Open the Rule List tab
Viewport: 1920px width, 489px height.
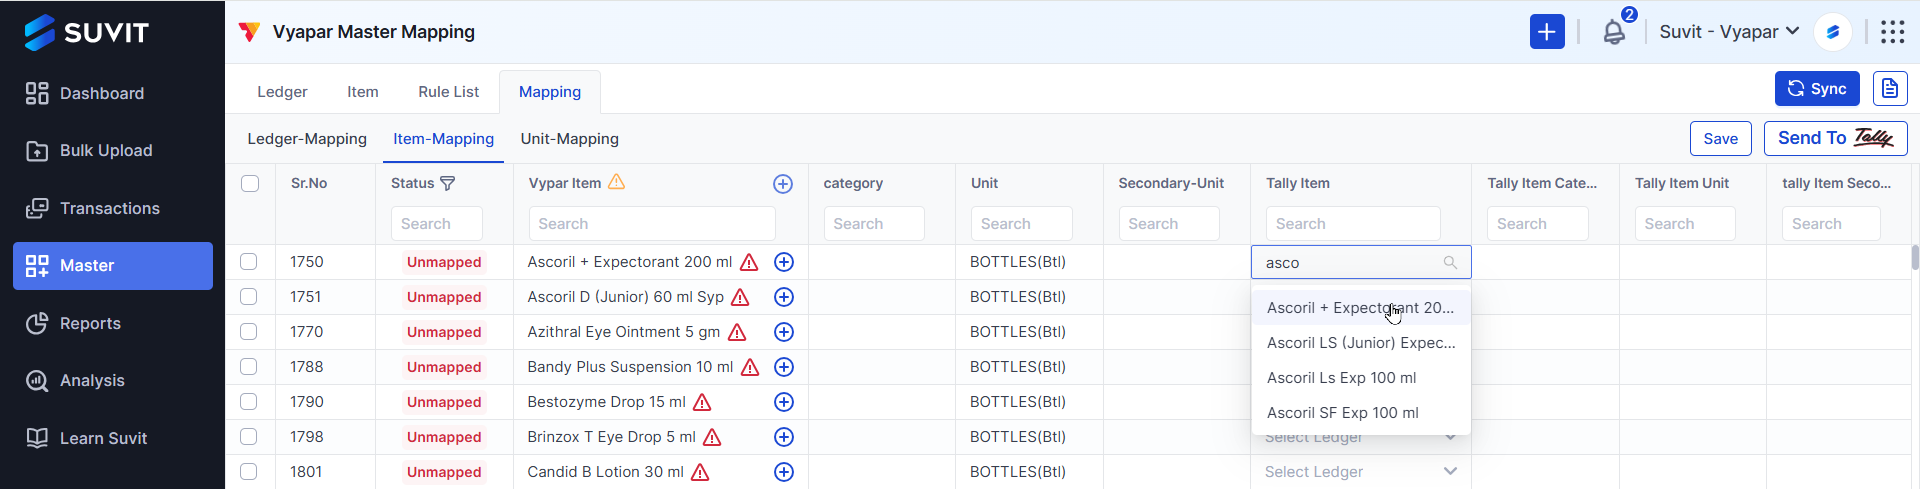point(449,91)
